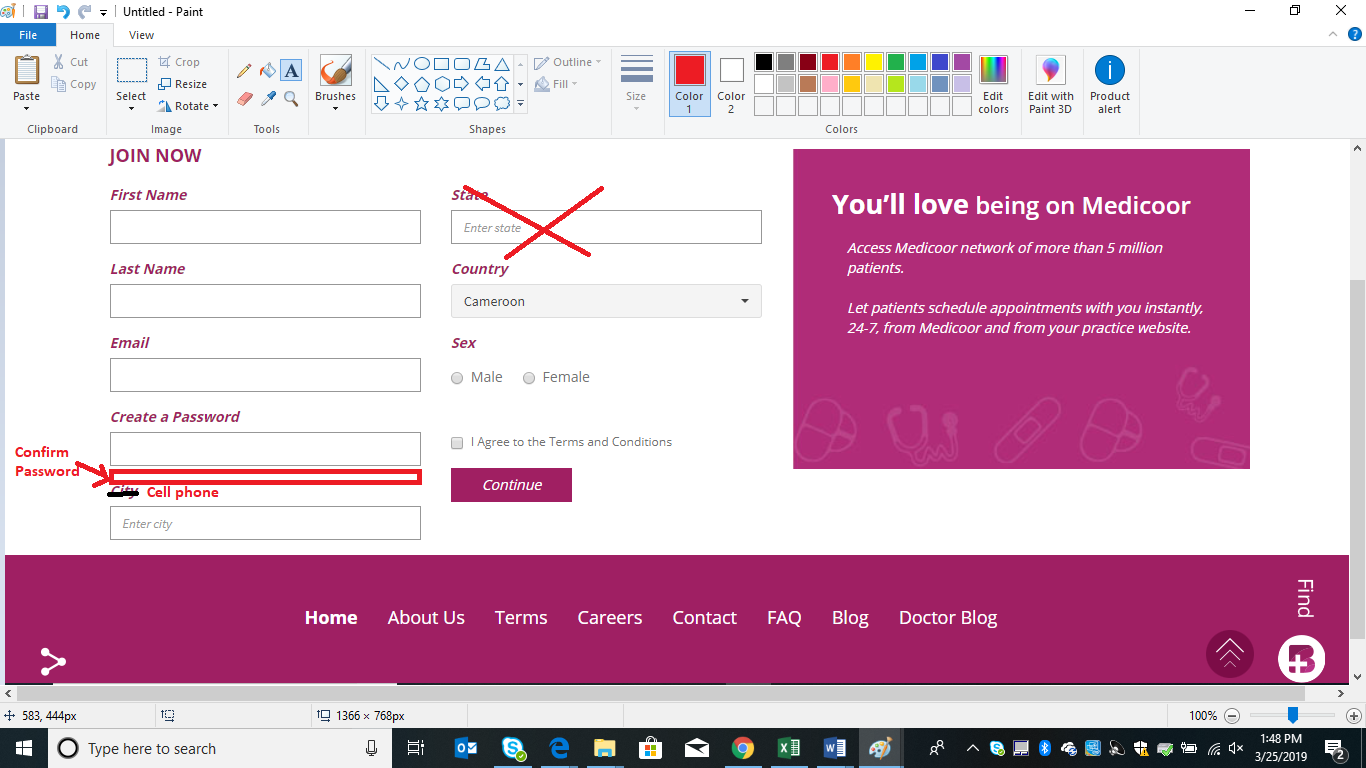
Task: Click the Copy button in Clipboard group
Action: click(x=74, y=84)
